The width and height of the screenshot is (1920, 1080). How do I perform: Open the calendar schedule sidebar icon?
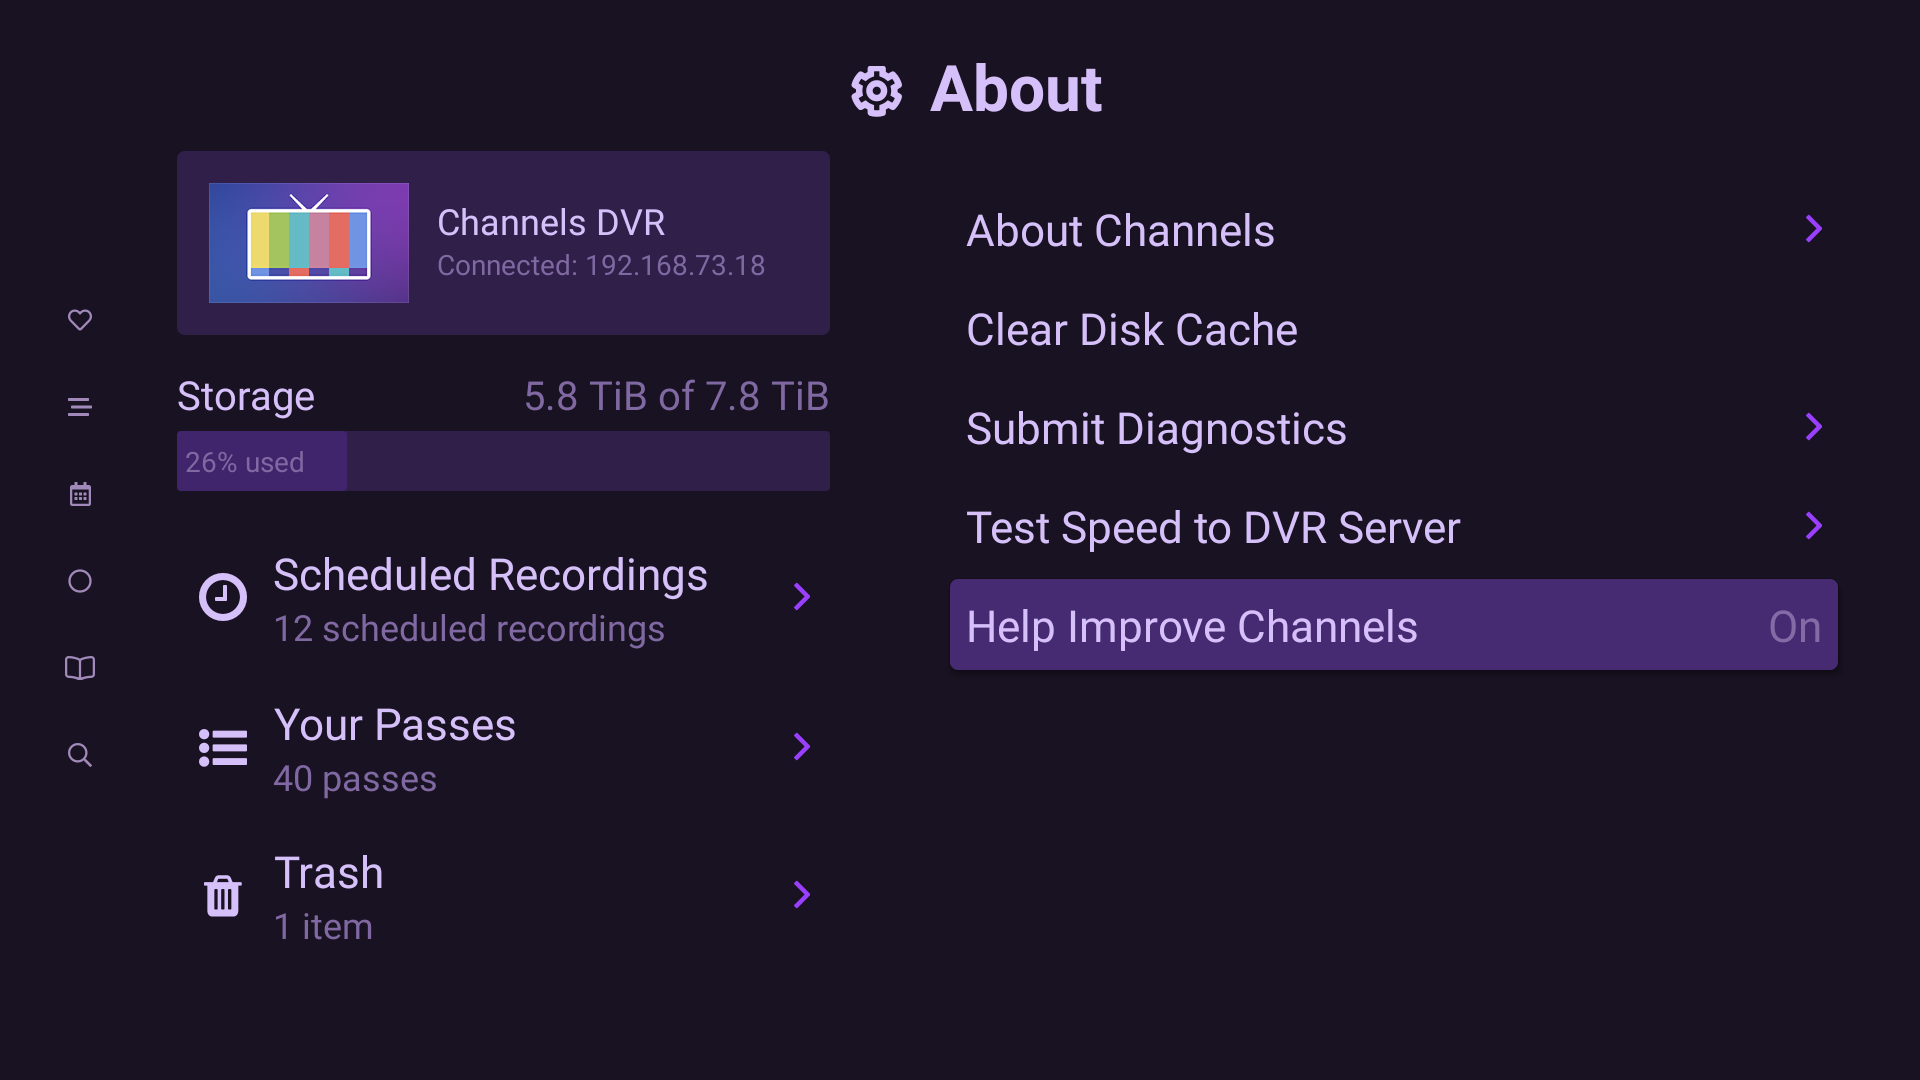pos(80,494)
